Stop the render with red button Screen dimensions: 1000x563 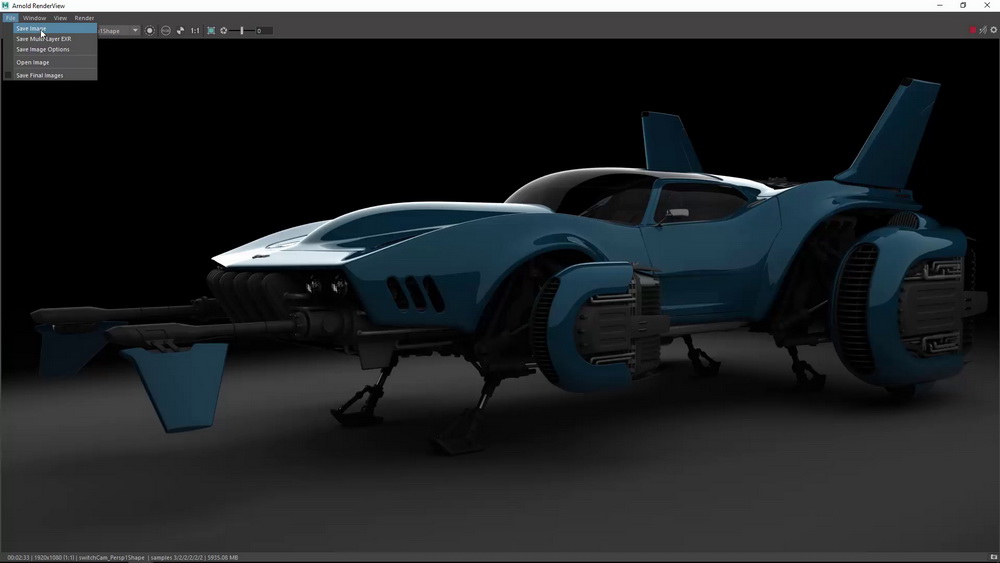coord(973,30)
